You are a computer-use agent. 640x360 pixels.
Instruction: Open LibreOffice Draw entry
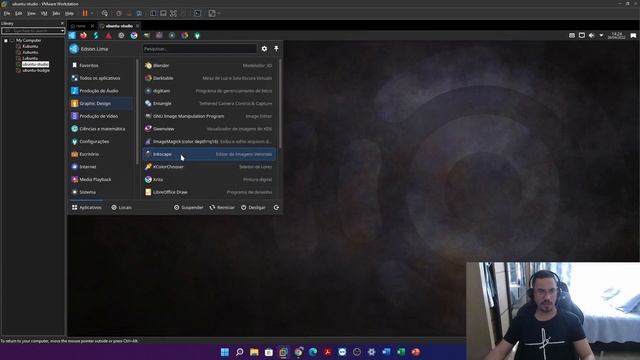[209, 192]
